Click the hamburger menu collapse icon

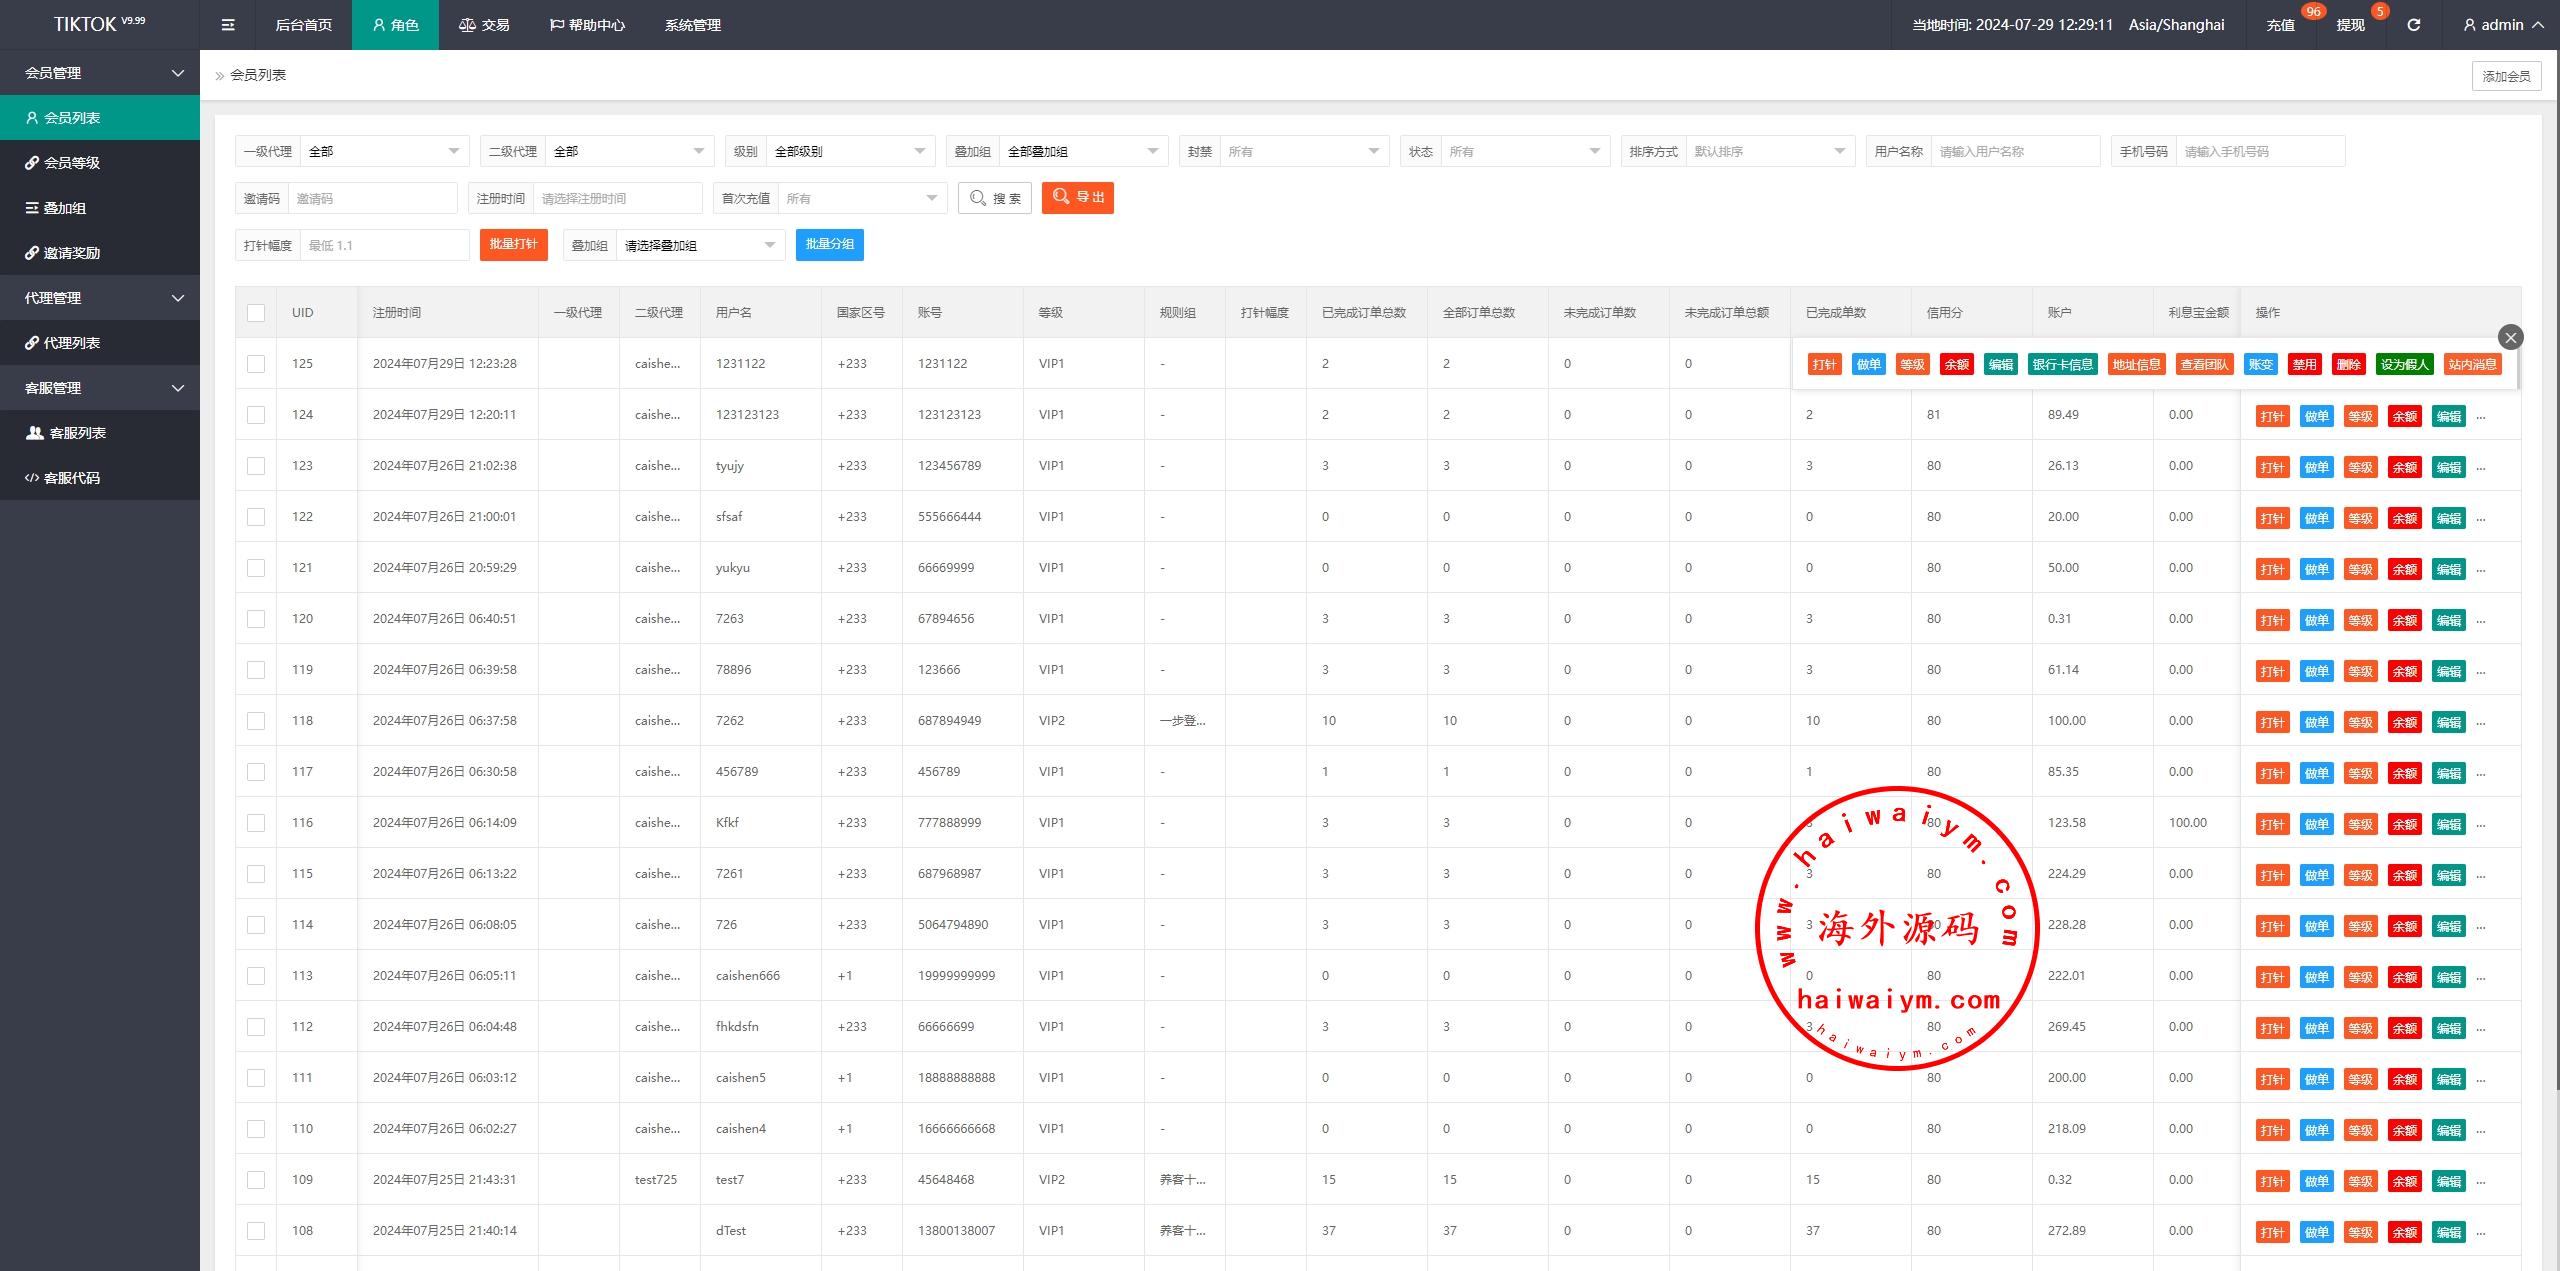[228, 25]
